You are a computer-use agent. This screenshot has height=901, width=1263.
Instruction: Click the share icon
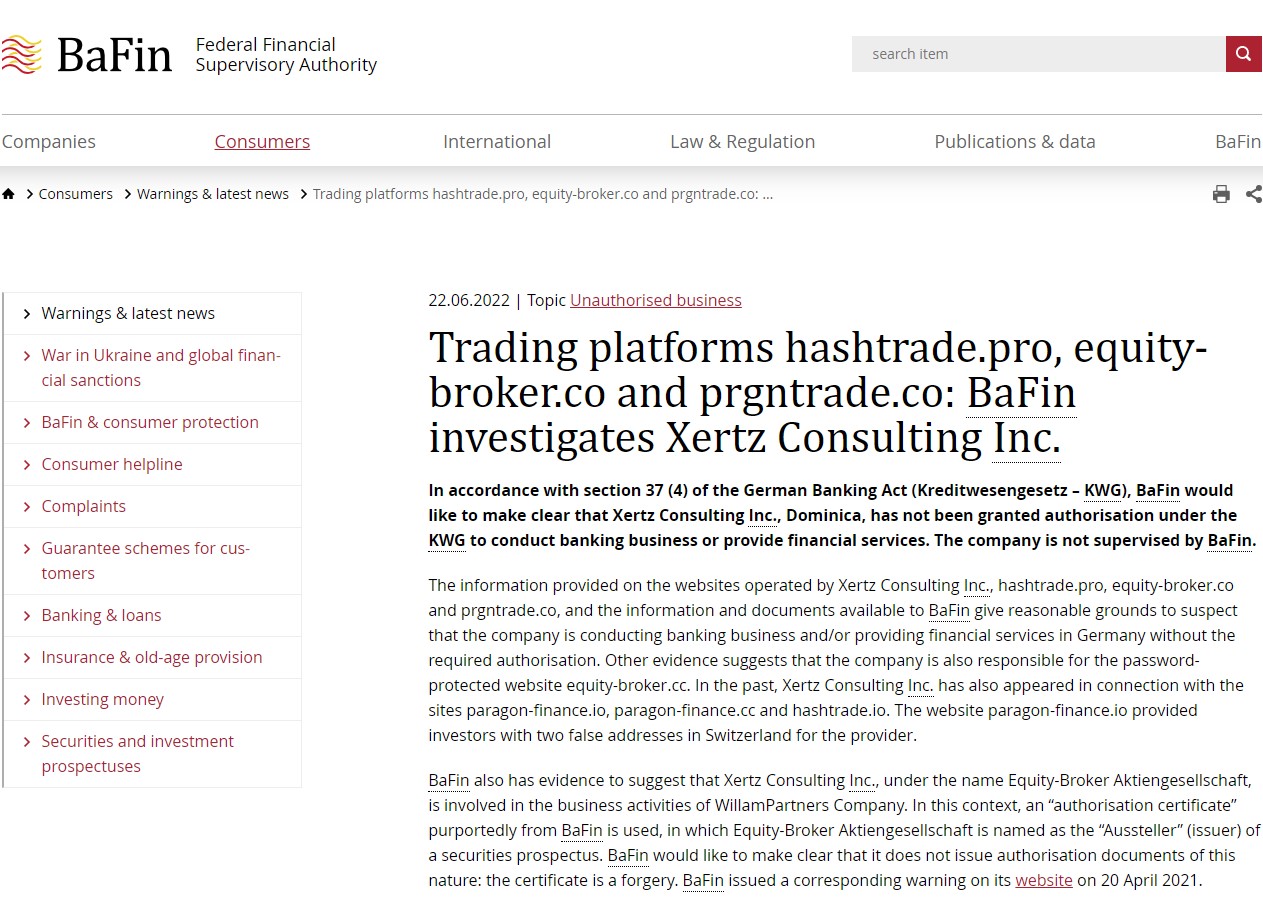(x=1254, y=194)
